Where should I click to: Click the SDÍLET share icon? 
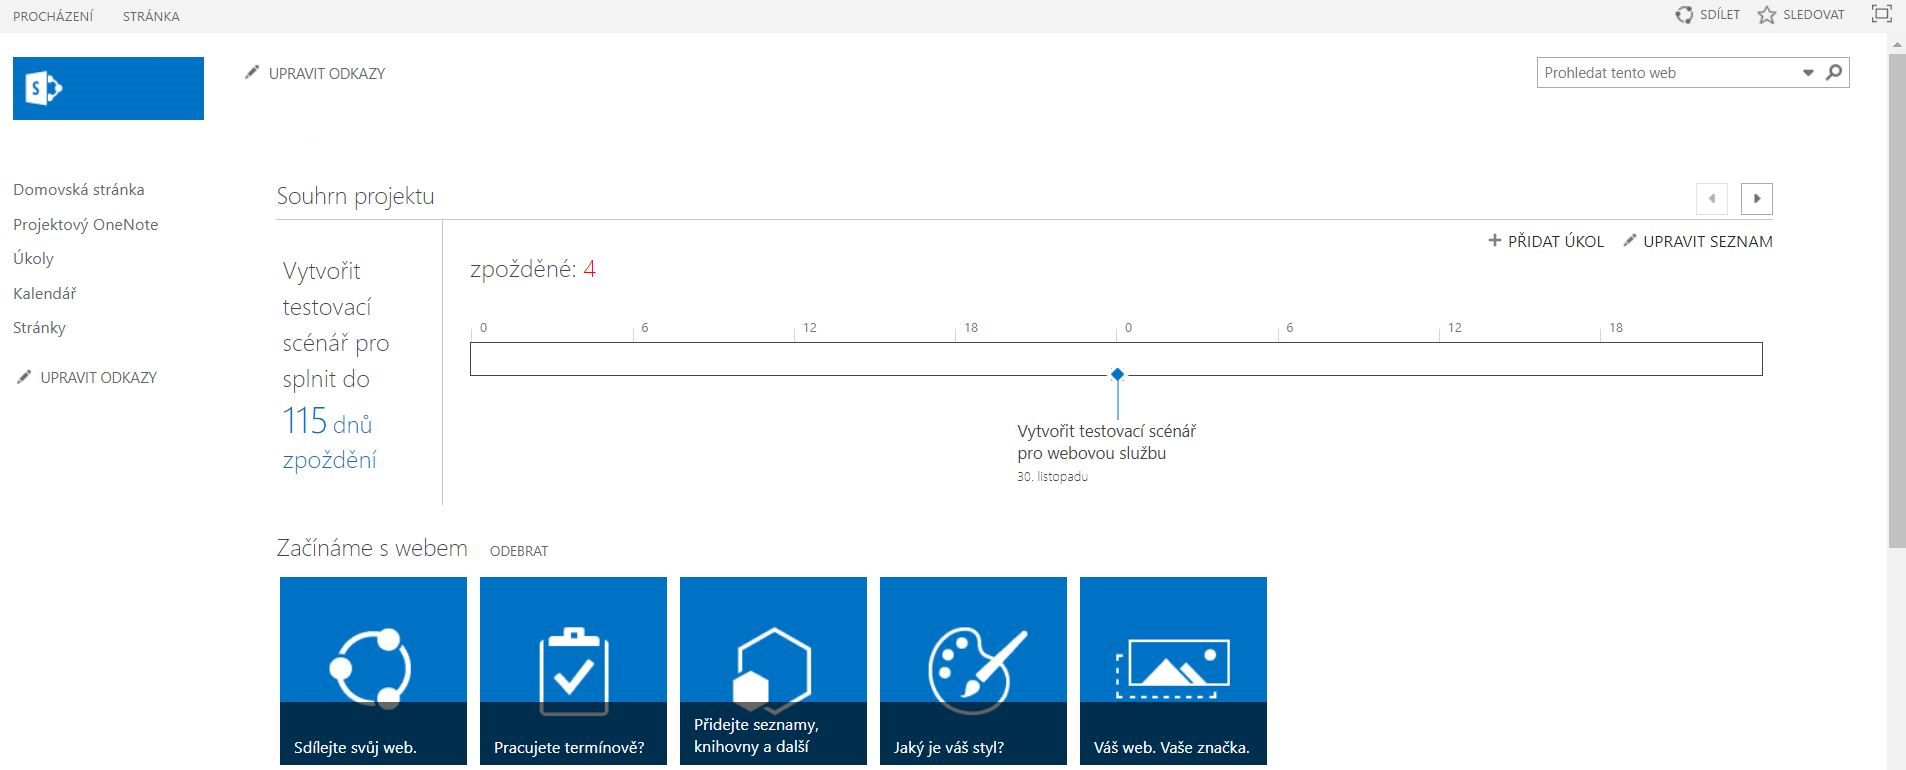pos(1685,15)
